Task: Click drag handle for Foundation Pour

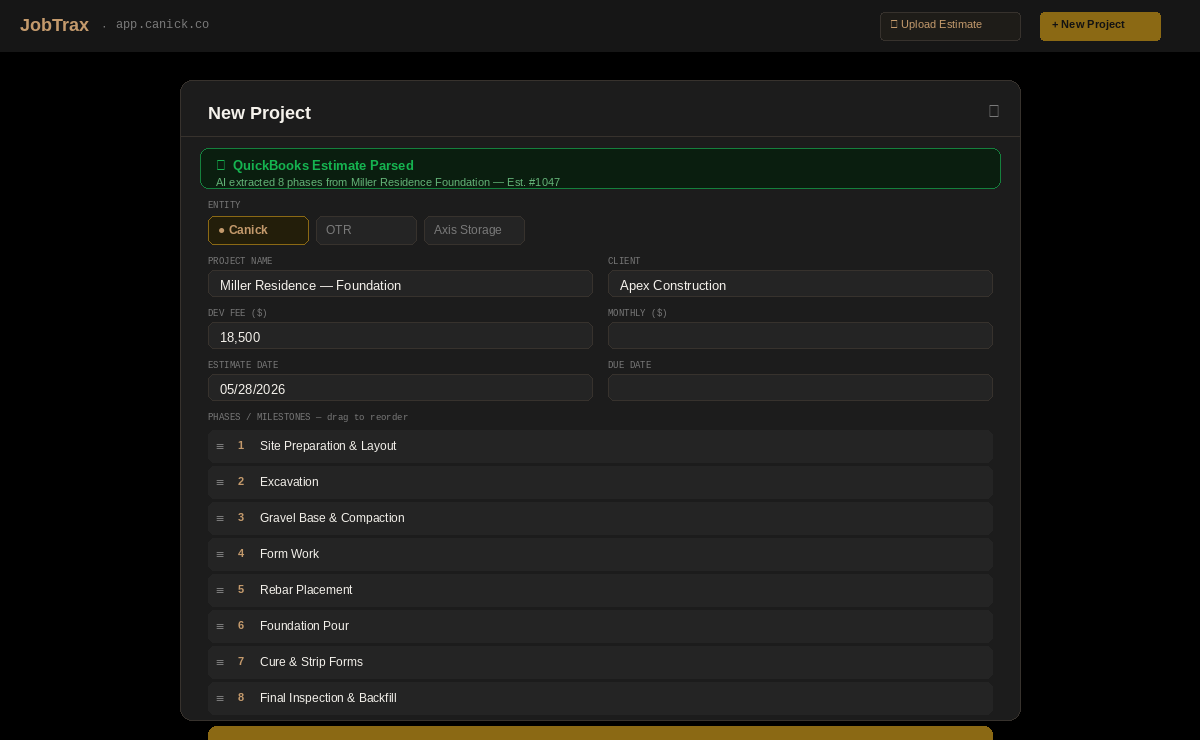Action: click(220, 626)
